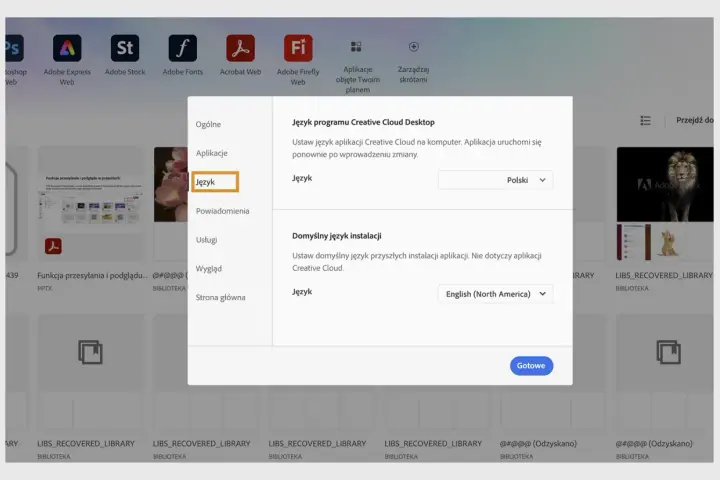
Task: Switch to the Usługi settings tab
Action: 206,240
